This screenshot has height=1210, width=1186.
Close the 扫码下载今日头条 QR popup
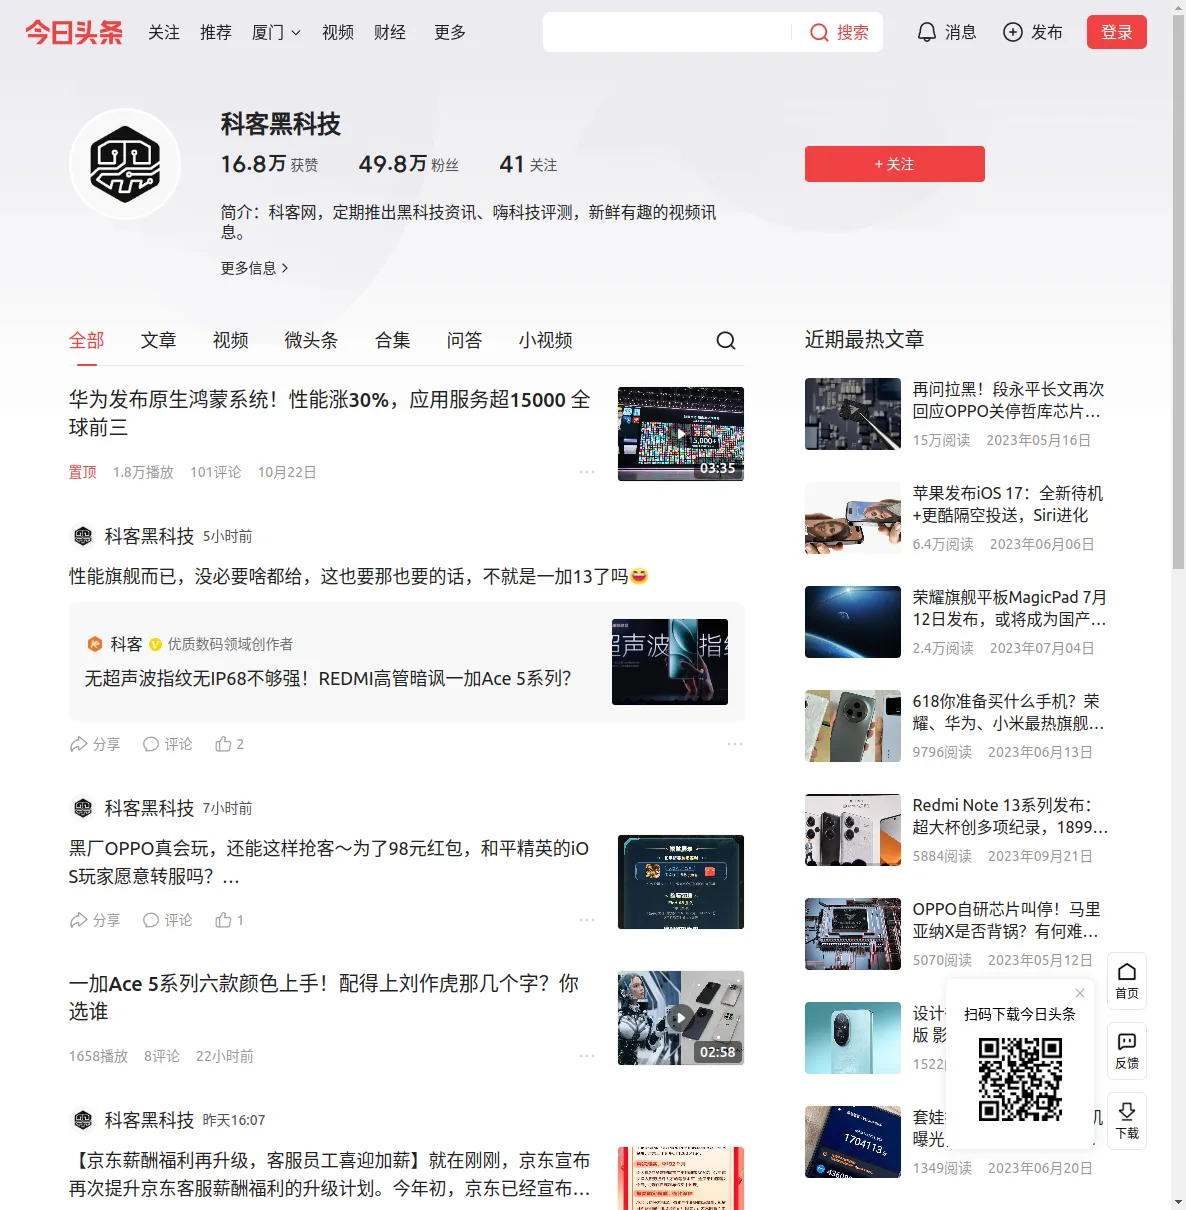click(x=1080, y=993)
